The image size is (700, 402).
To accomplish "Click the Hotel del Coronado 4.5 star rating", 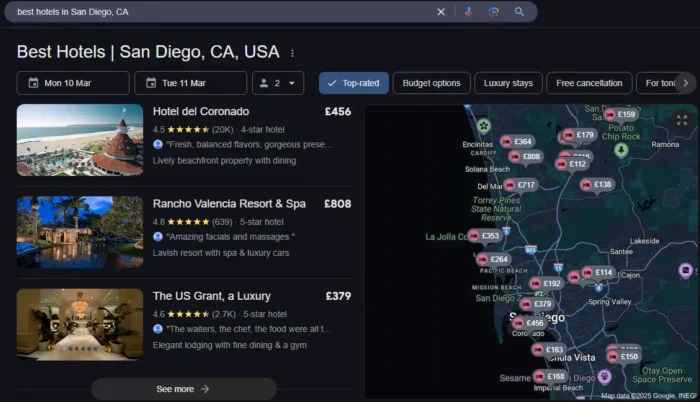I will tap(181, 130).
